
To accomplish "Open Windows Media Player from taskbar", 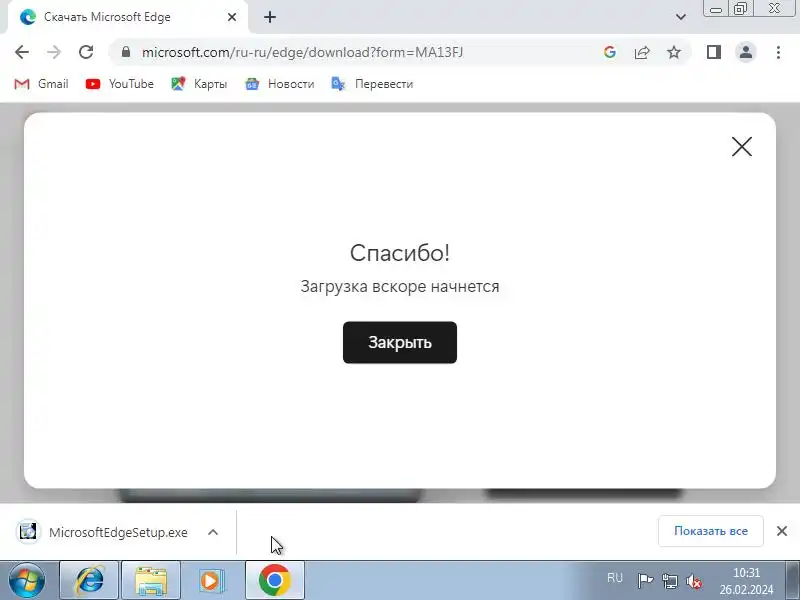I will (x=212, y=580).
